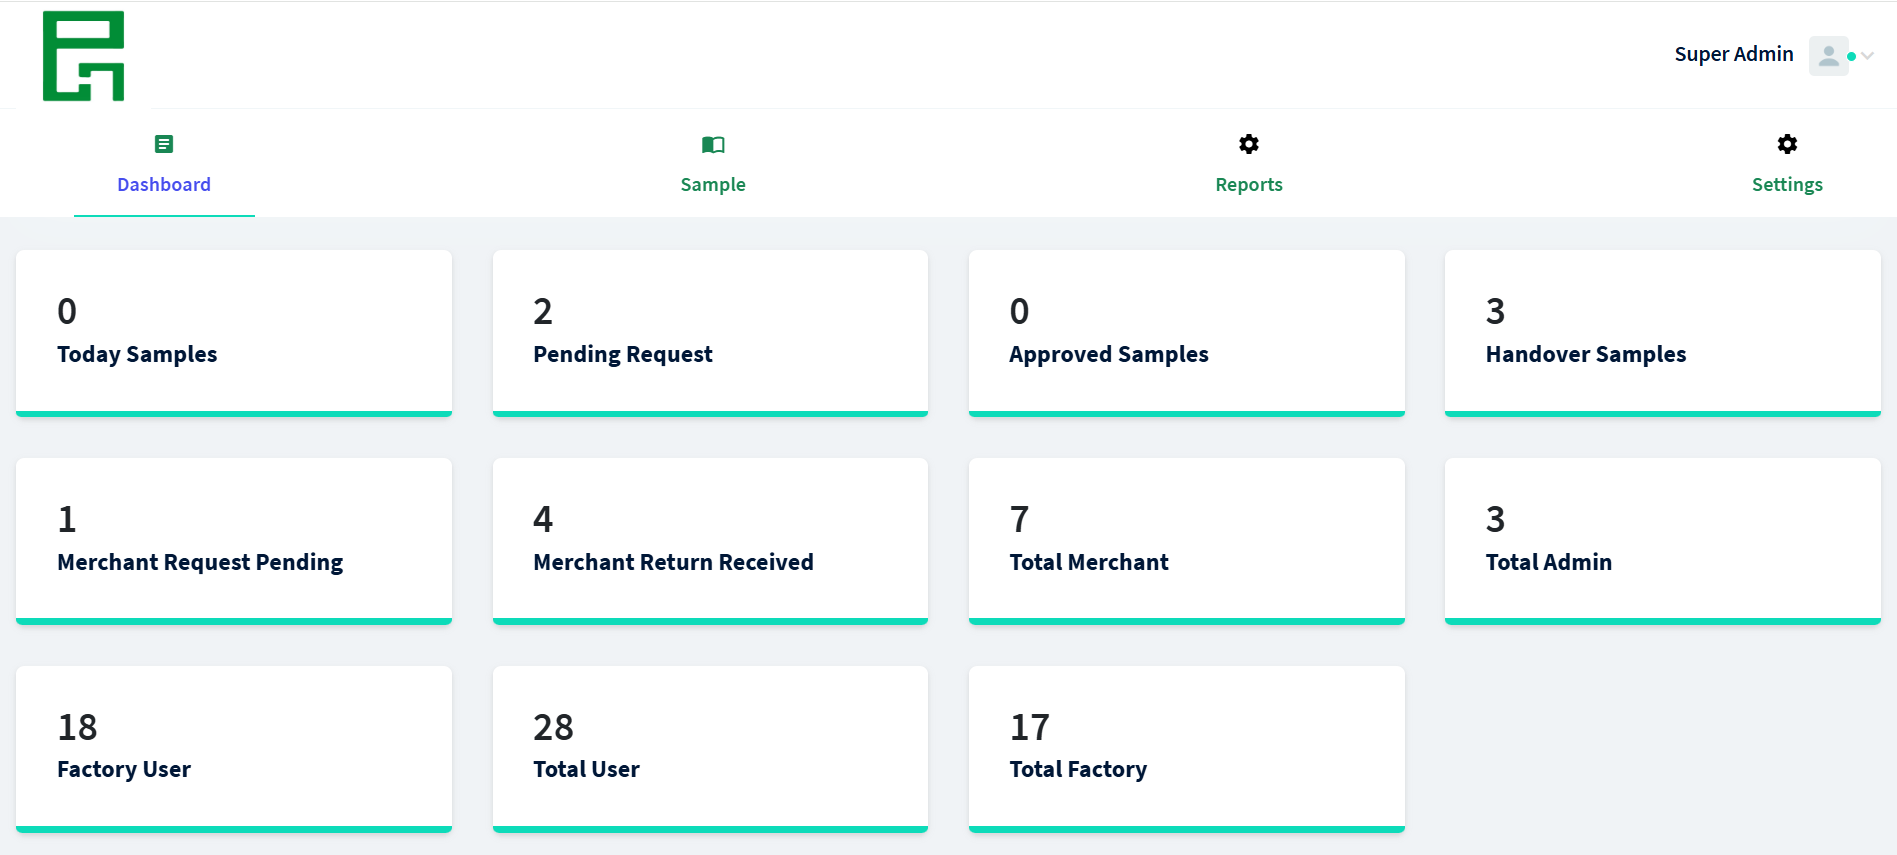The image size is (1897, 855).
Task: Open the Today Samples card
Action: pyautogui.click(x=234, y=332)
